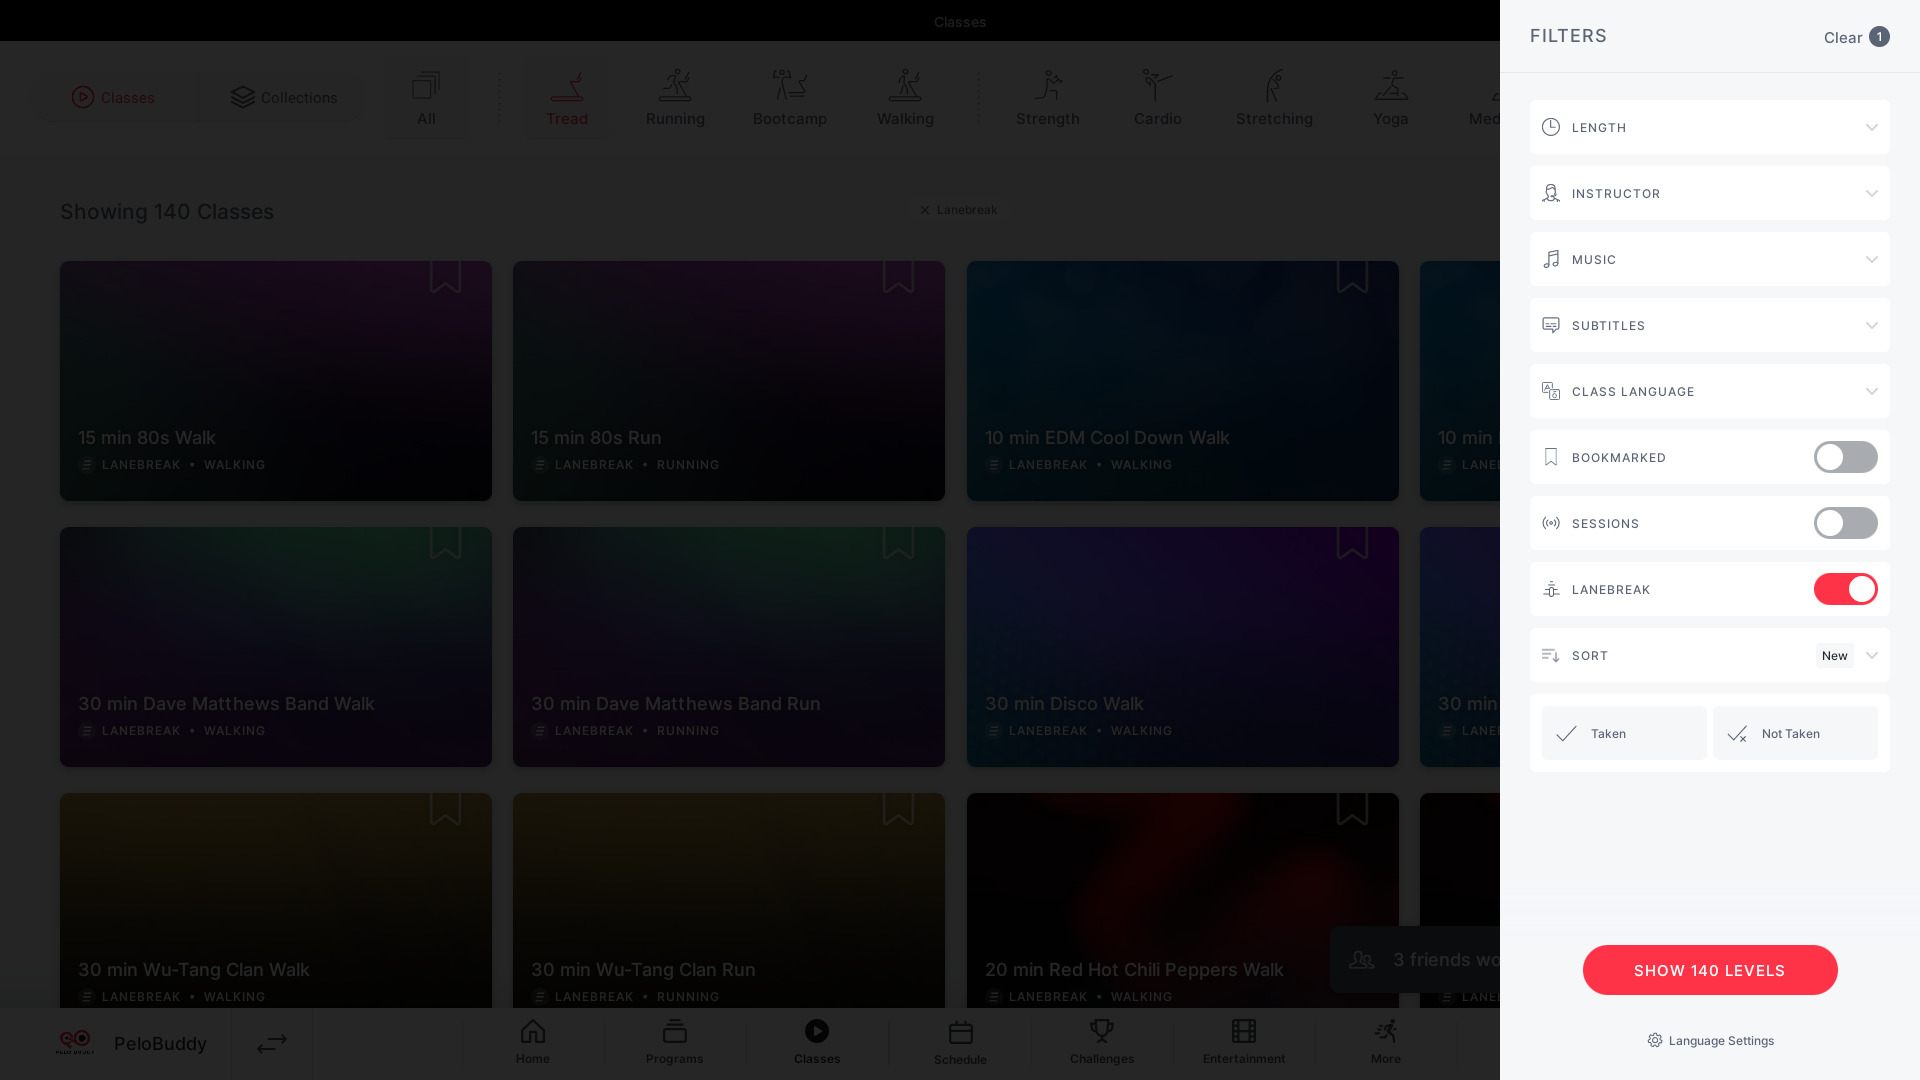Enable the Sessions filter switch
The width and height of the screenshot is (1920, 1080).
point(1846,523)
